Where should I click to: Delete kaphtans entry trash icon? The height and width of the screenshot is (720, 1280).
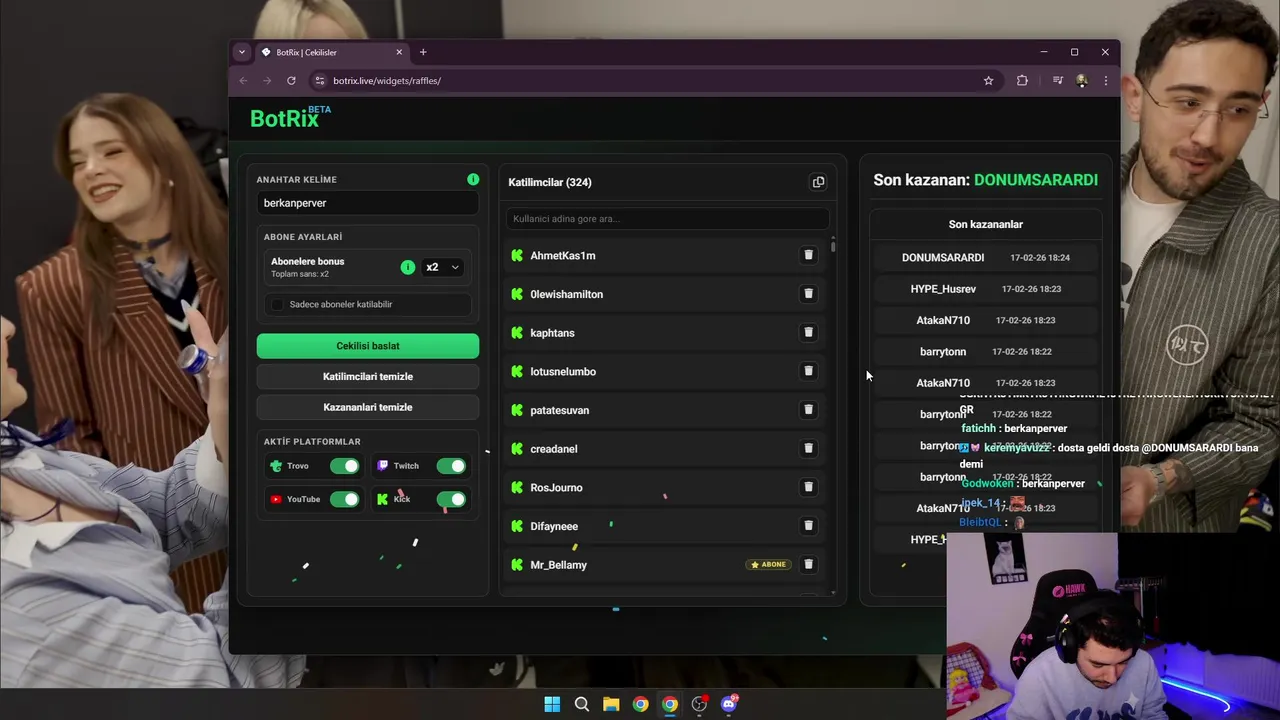point(808,332)
